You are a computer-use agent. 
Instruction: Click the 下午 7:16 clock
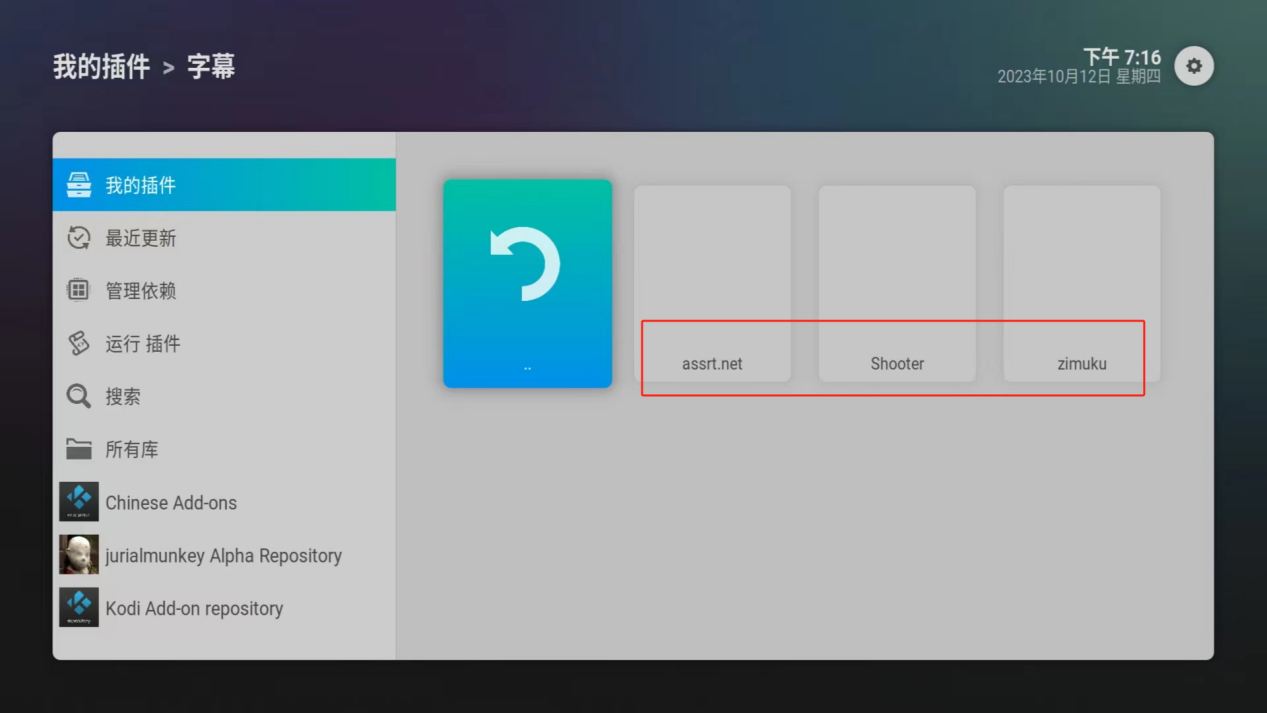pos(1121,56)
